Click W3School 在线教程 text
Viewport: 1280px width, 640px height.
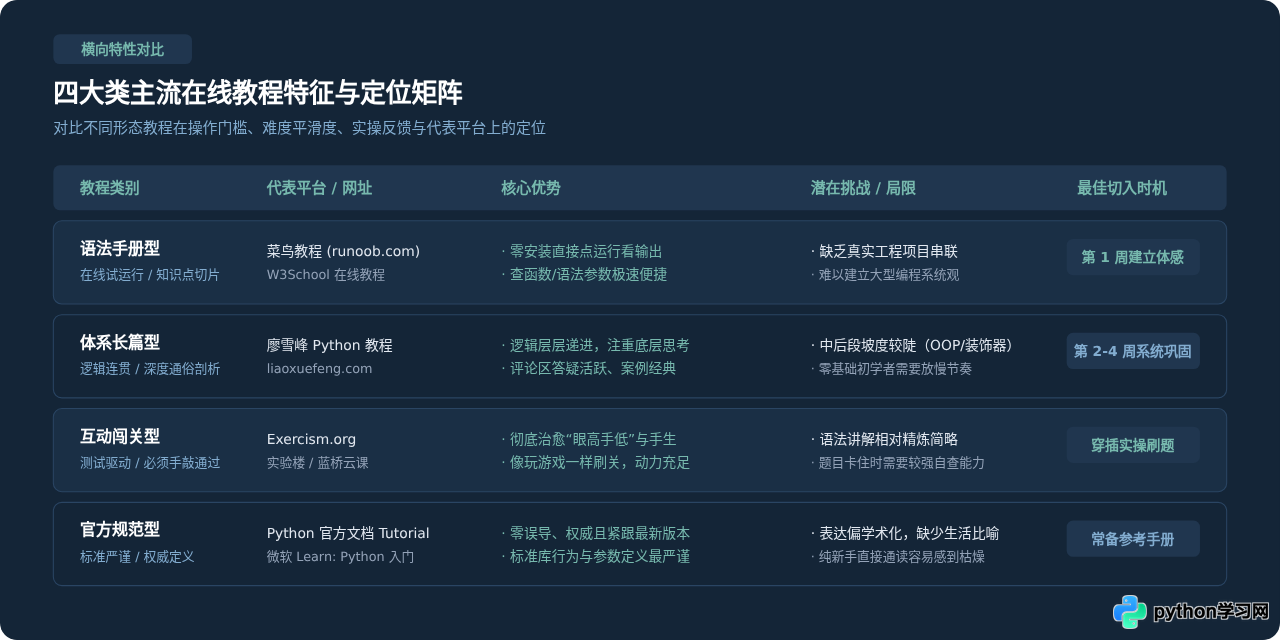coord(326,274)
